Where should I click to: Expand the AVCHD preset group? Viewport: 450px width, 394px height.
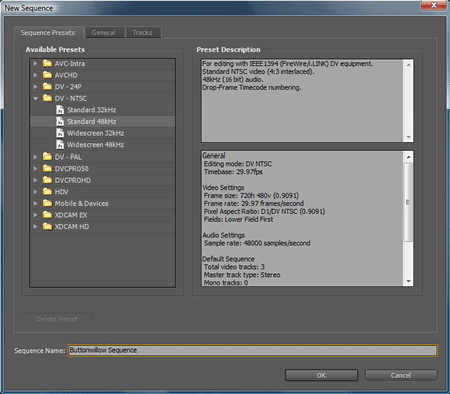[x=35, y=75]
